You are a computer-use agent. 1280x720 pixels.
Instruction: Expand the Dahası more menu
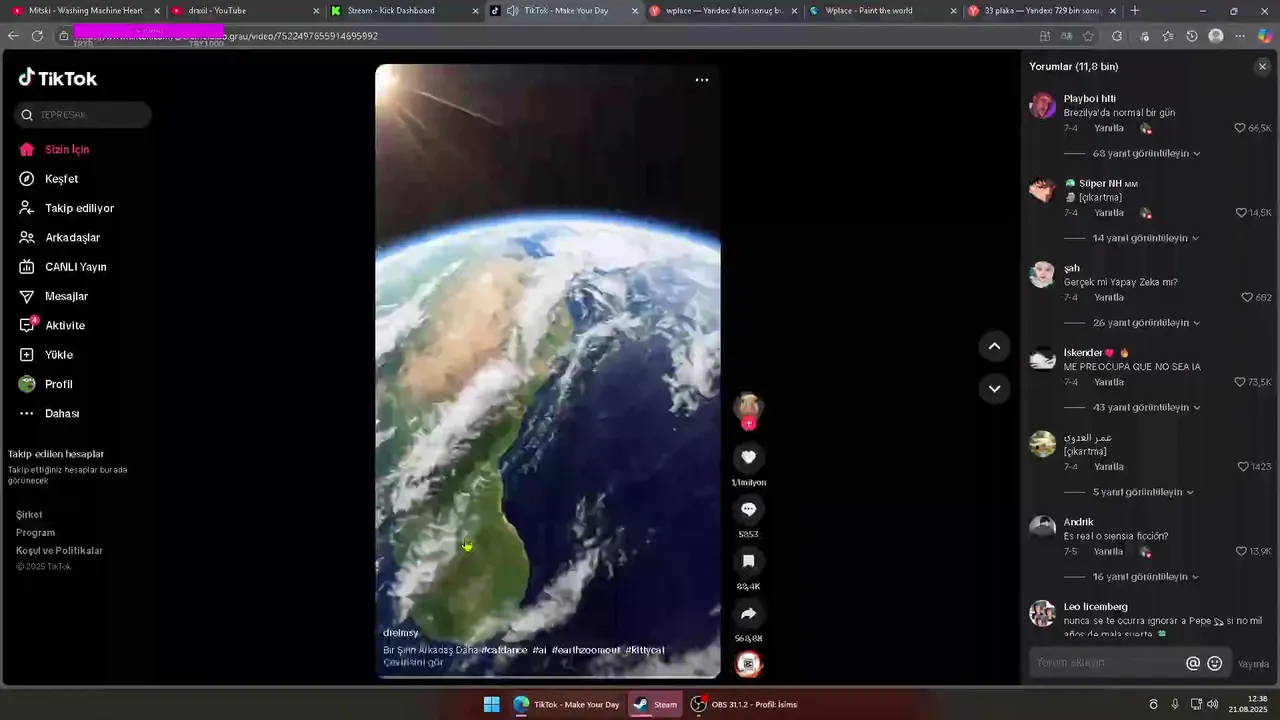click(62, 413)
